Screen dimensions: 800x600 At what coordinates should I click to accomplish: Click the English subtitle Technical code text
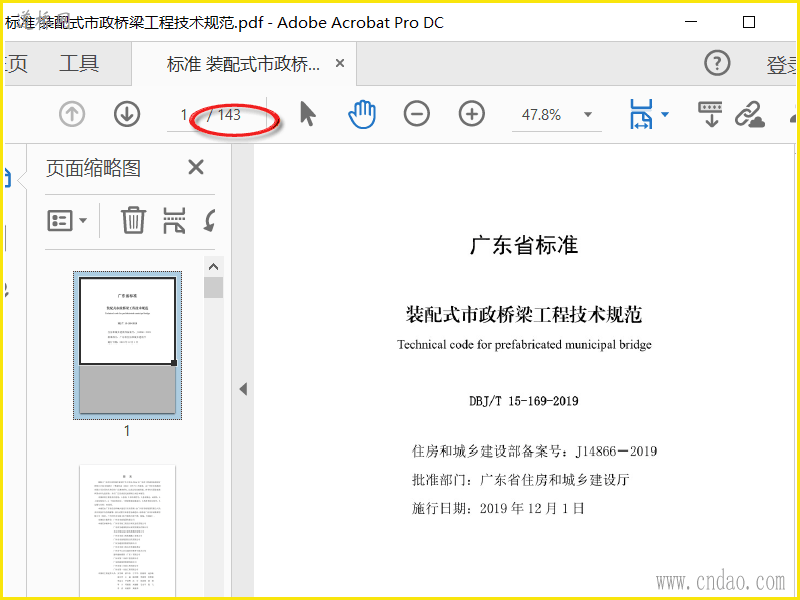point(524,345)
